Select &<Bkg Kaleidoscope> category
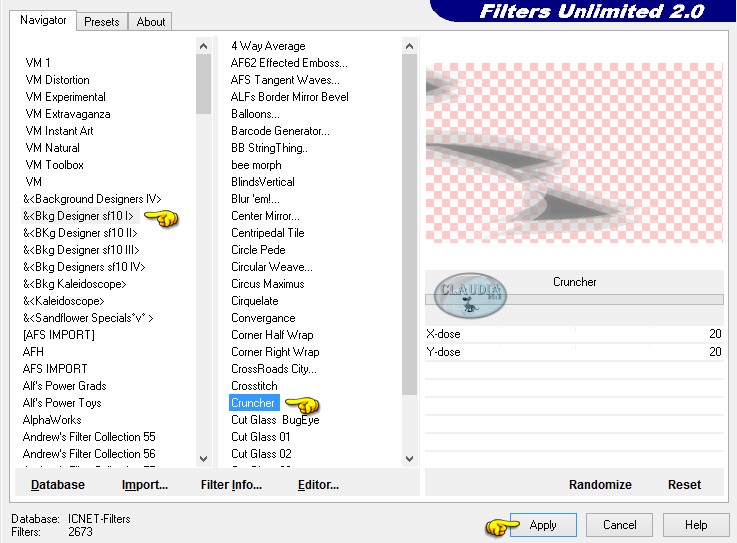Screen dimensions: 737x543 [x=75, y=284]
